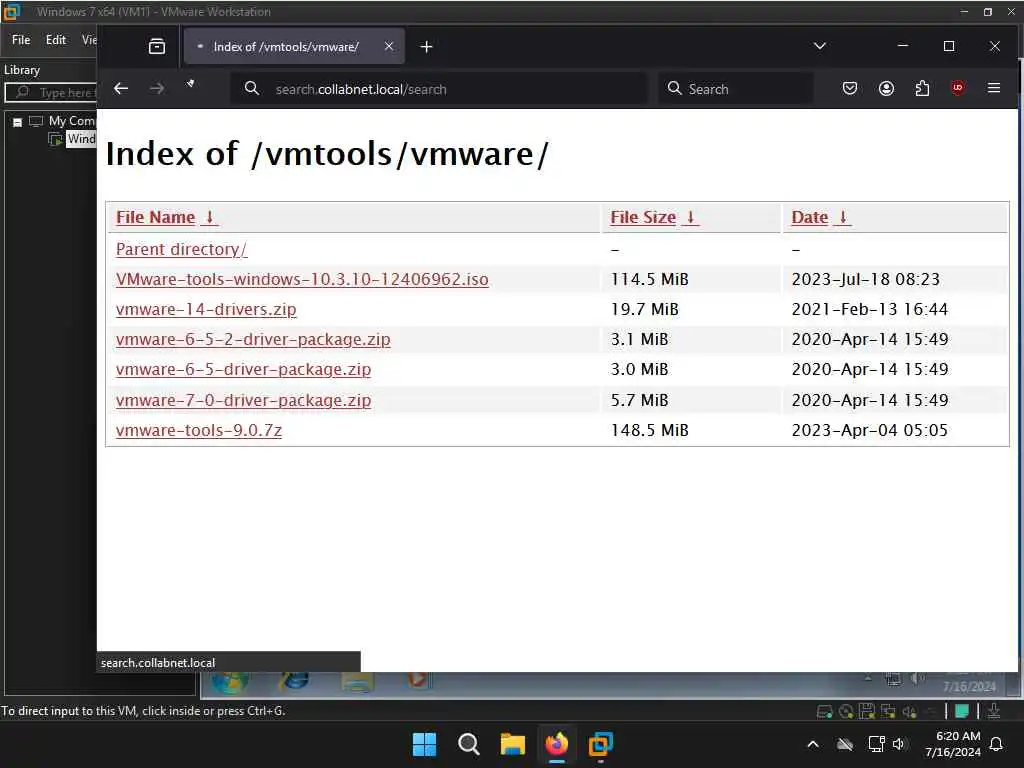Sort the listing by File Size header
The image size is (1024, 768).
pyautogui.click(x=654, y=217)
